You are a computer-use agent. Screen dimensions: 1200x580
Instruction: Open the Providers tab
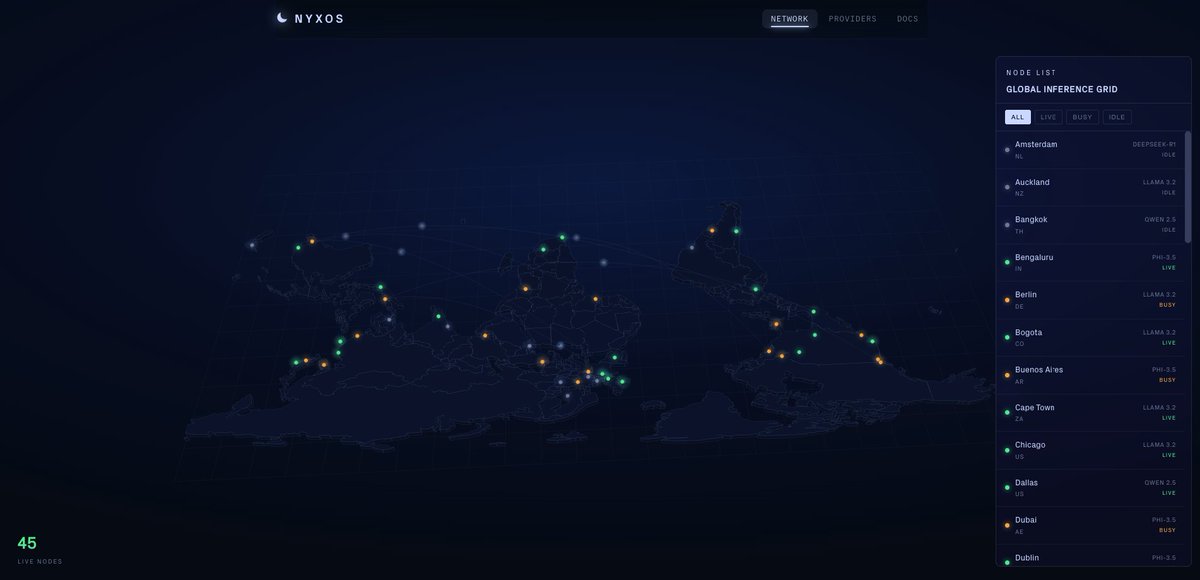[x=853, y=19]
